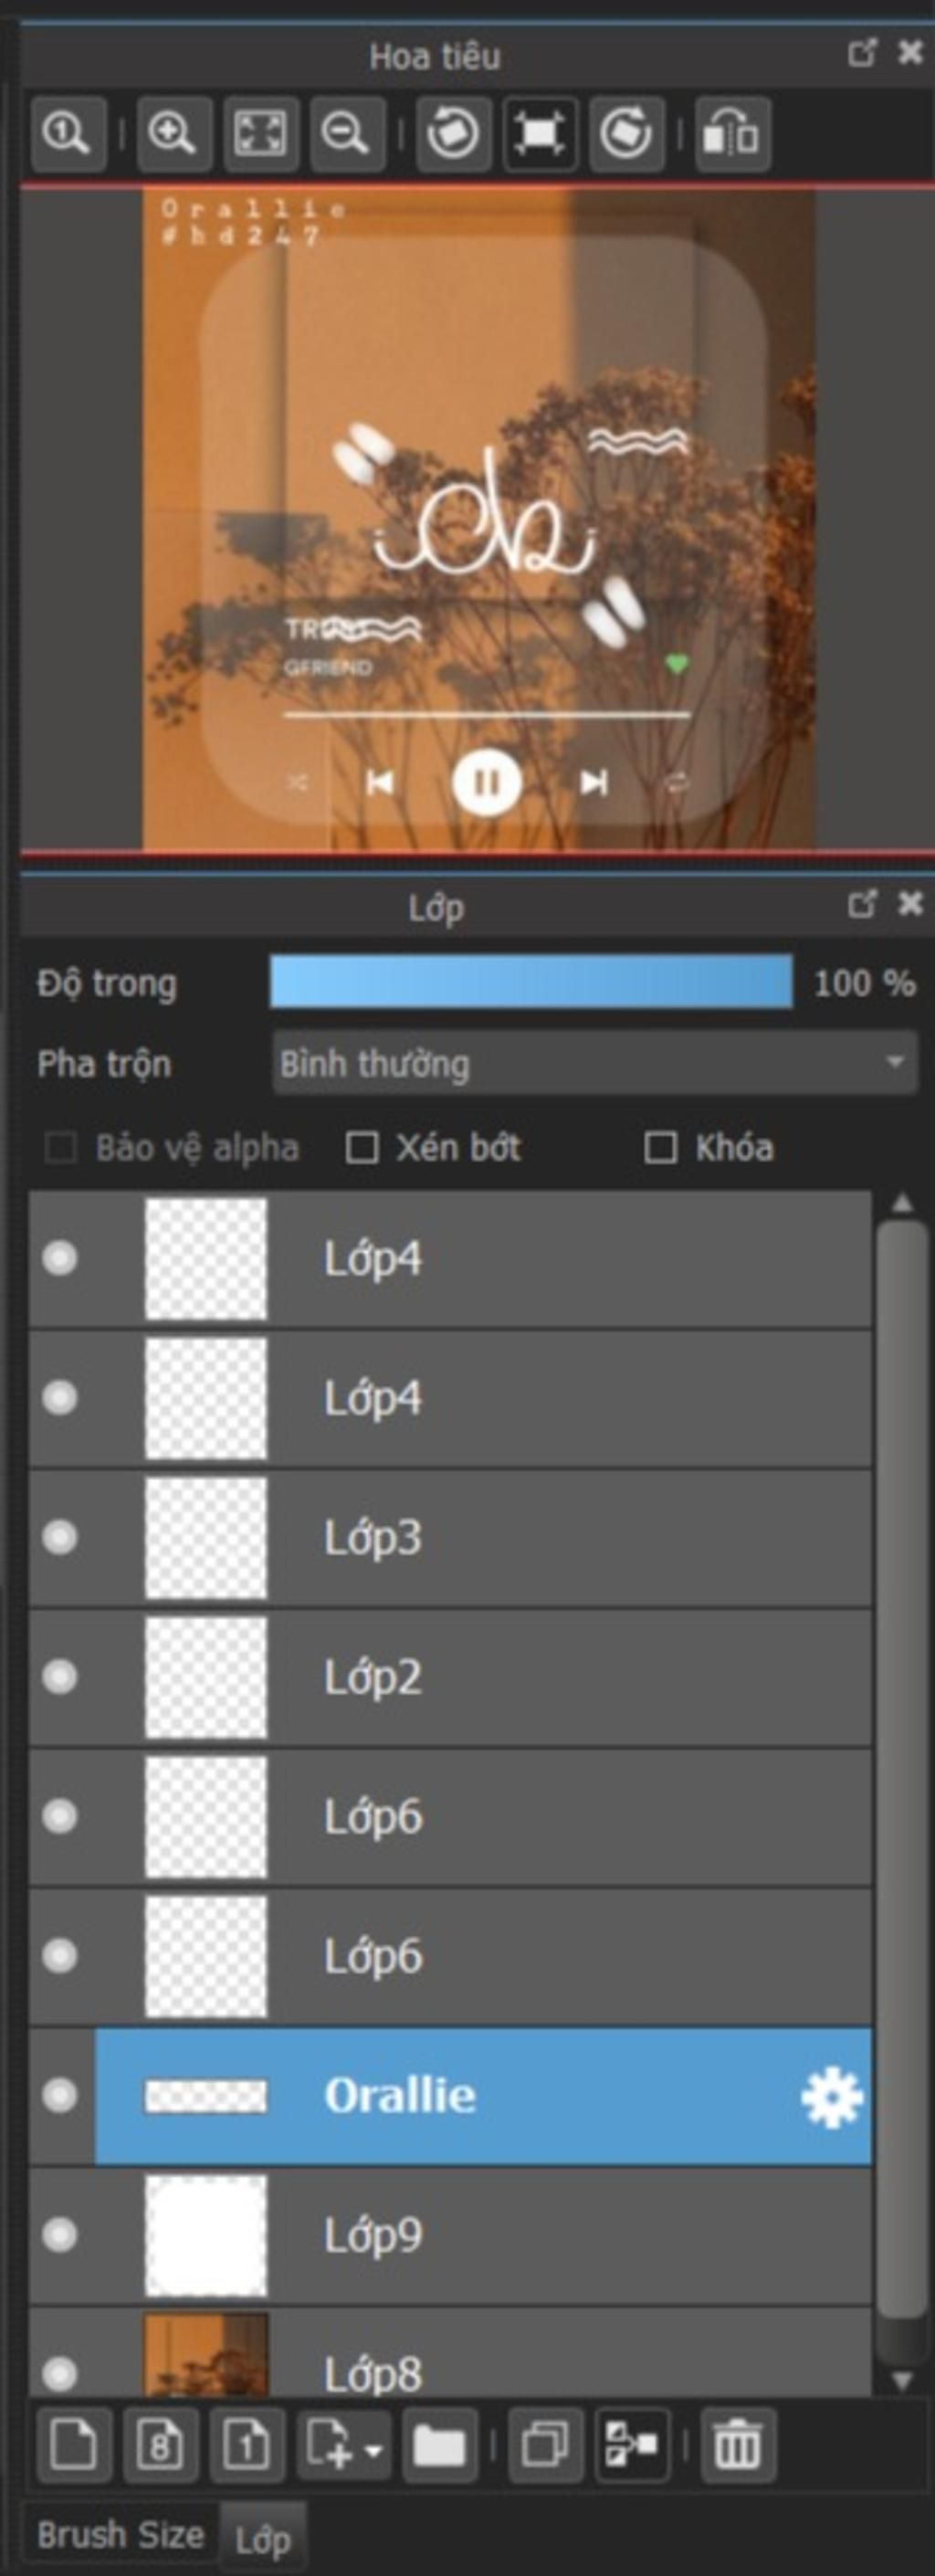Switch to the Lớp tab

pos(263,2538)
